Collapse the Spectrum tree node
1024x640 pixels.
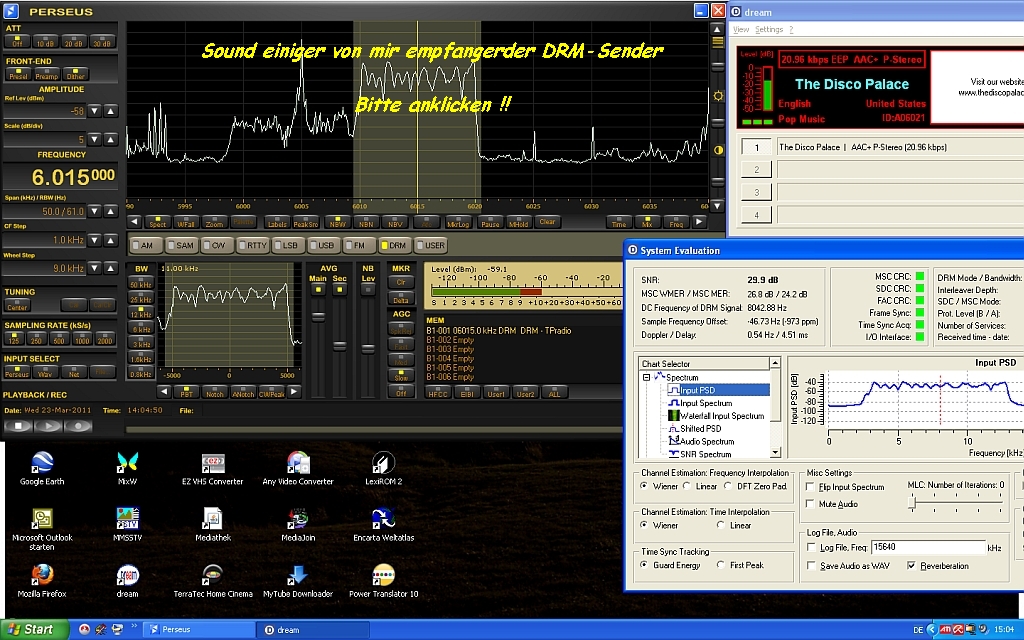point(647,377)
